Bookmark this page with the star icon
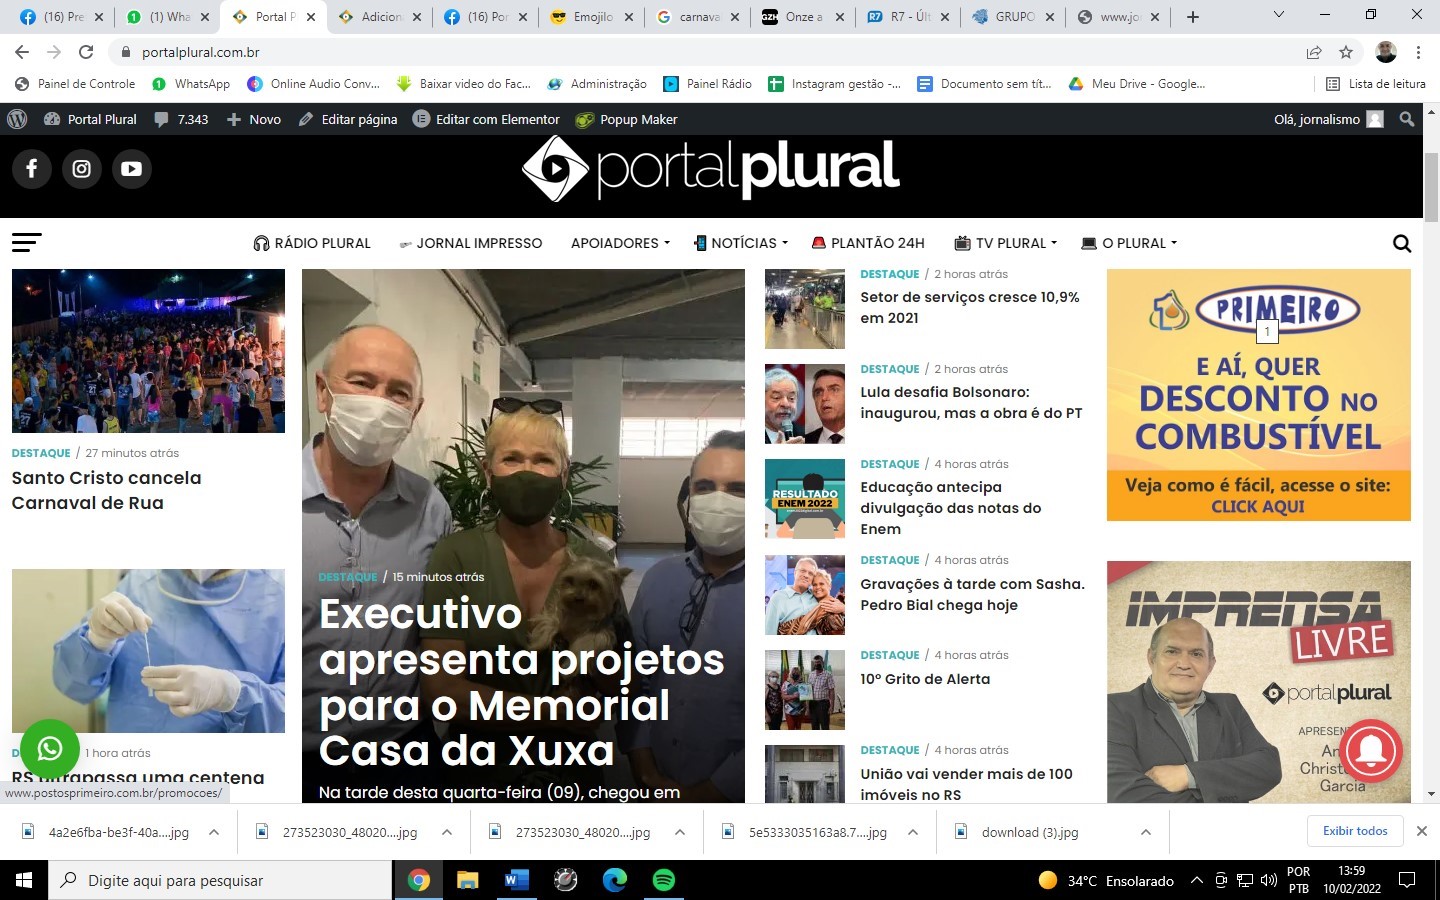The width and height of the screenshot is (1440, 900). pos(1346,52)
